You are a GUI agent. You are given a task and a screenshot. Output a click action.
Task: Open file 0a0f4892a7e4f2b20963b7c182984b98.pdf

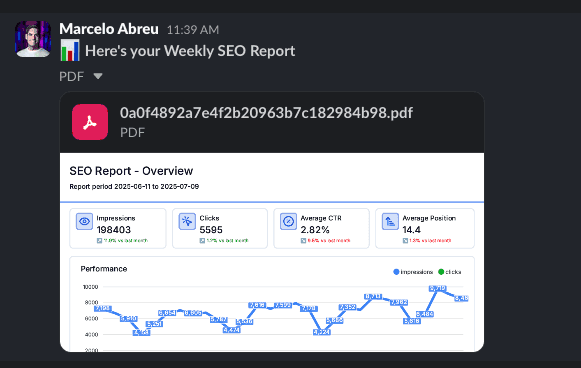pyautogui.click(x=266, y=113)
